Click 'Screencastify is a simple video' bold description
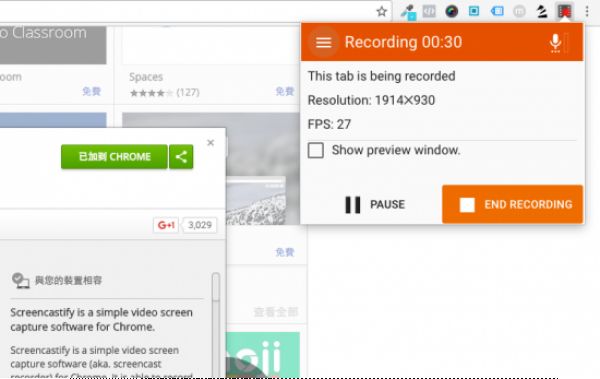Image resolution: width=600 pixels, height=379 pixels. point(101,320)
